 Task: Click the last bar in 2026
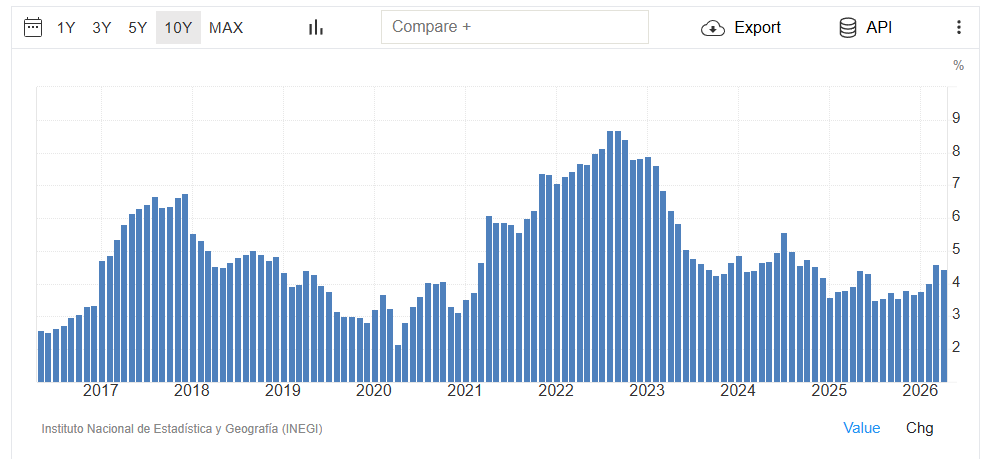click(944, 326)
